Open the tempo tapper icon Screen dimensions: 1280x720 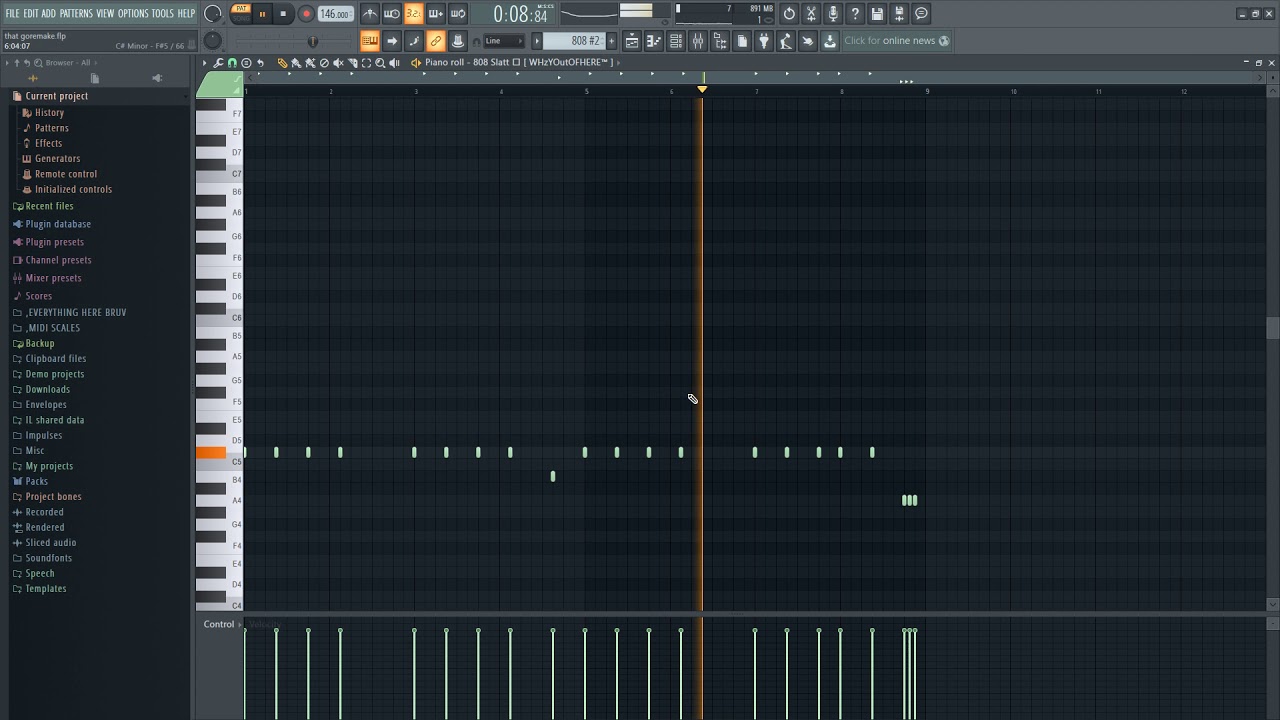[785, 41]
